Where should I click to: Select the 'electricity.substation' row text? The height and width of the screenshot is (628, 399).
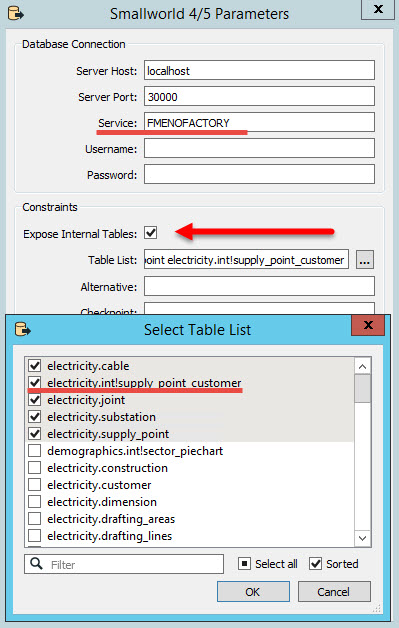[101, 417]
